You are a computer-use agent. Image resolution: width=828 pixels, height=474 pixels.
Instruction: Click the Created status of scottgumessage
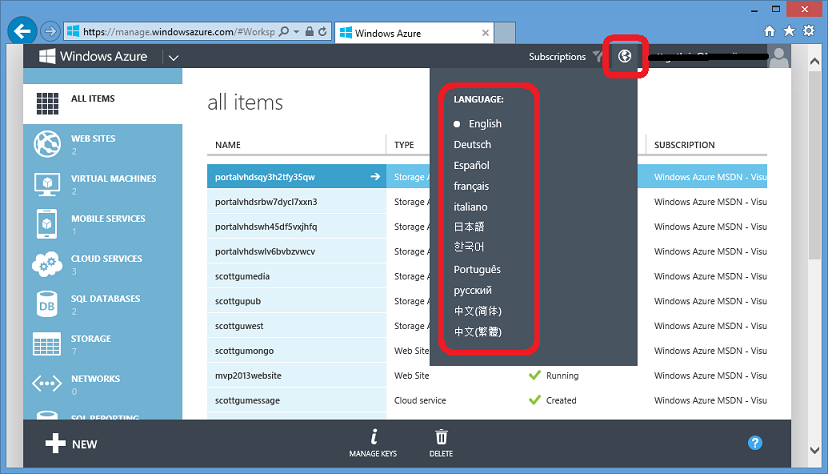point(553,400)
